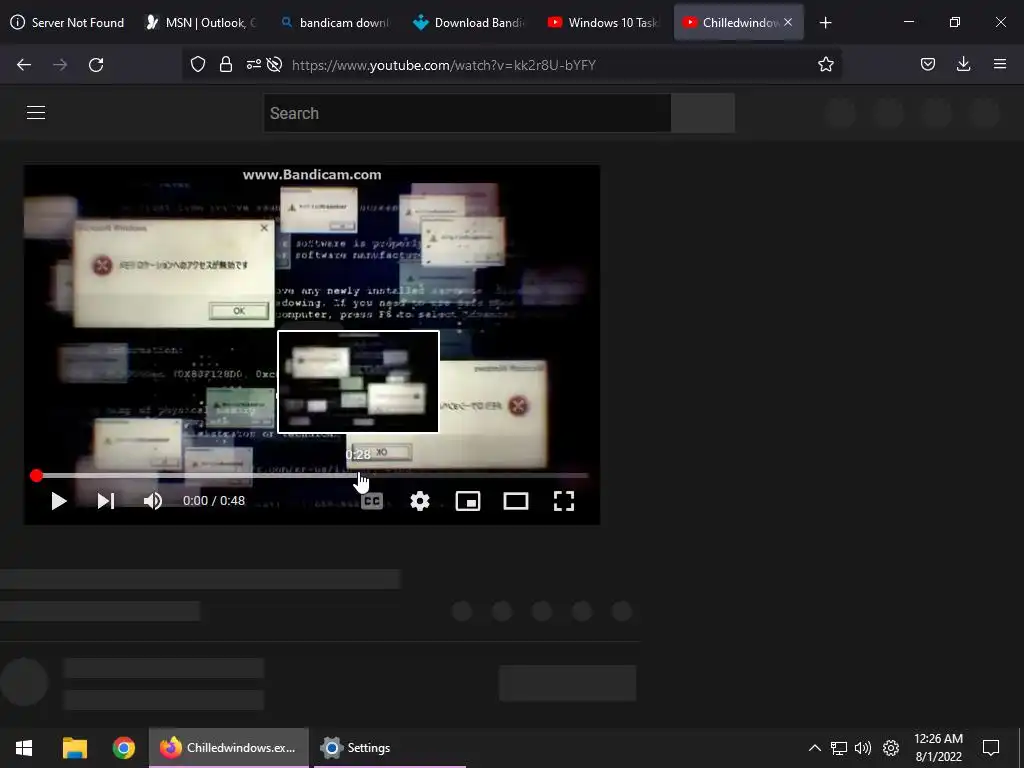Open video settings gear

click(420, 501)
